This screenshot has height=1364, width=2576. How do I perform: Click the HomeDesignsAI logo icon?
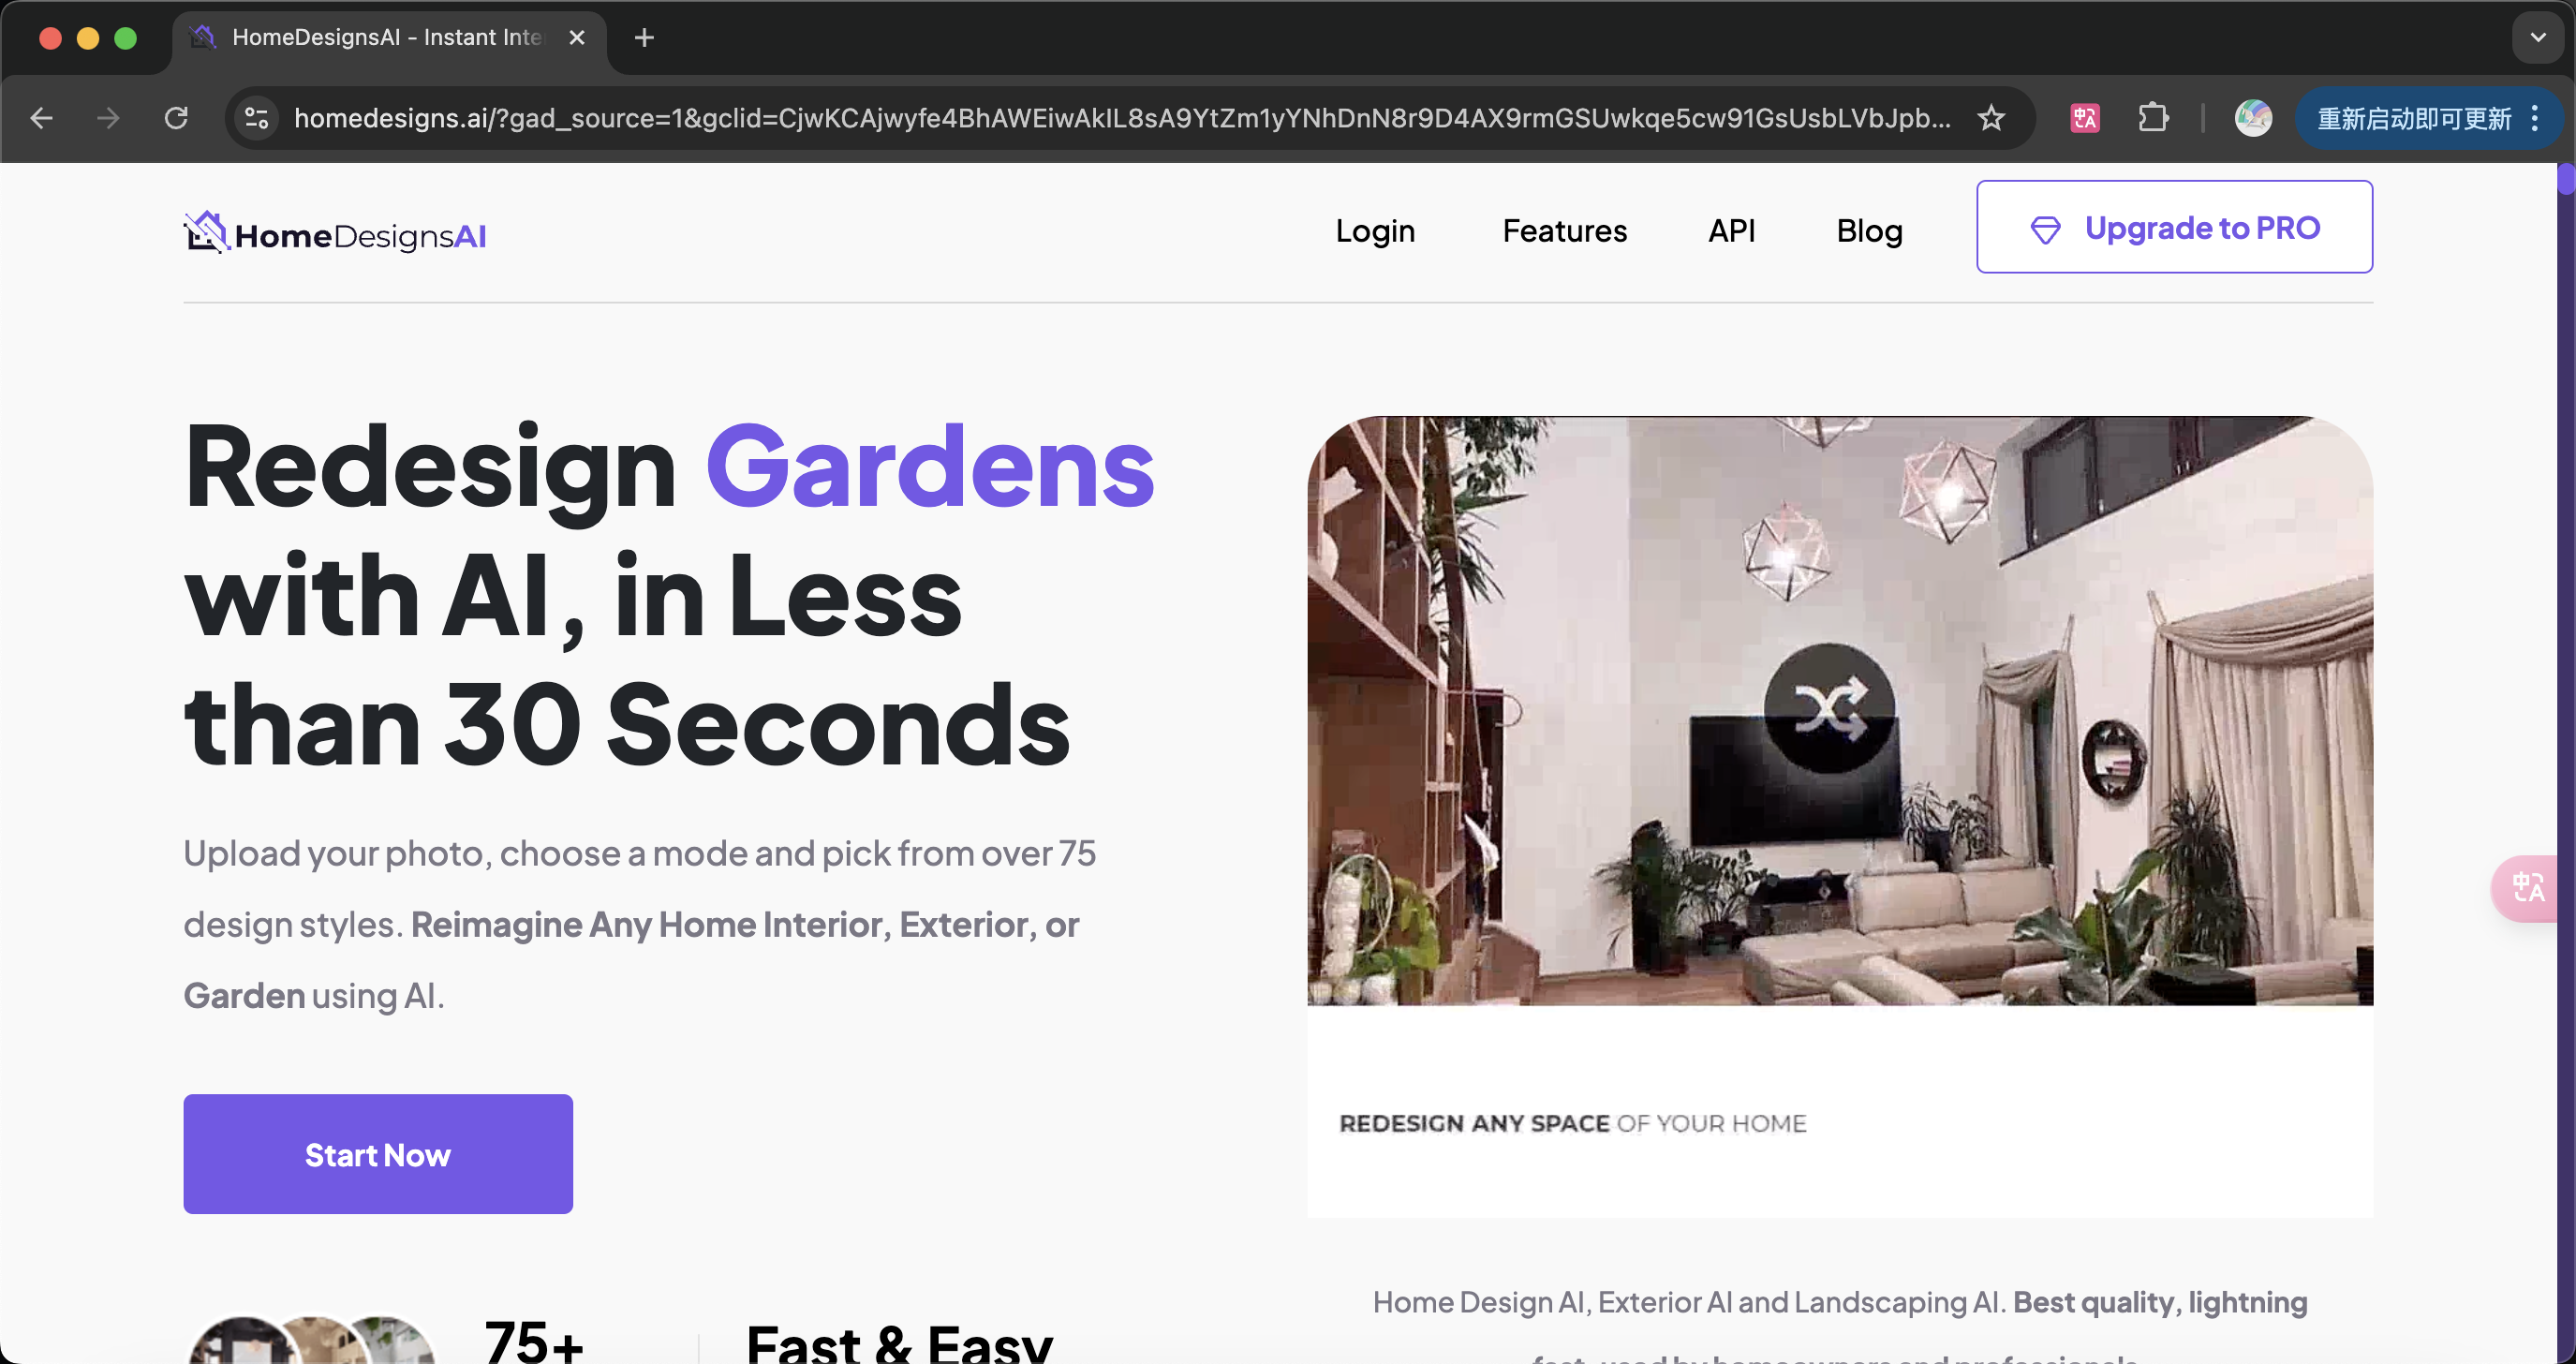pyautogui.click(x=204, y=235)
